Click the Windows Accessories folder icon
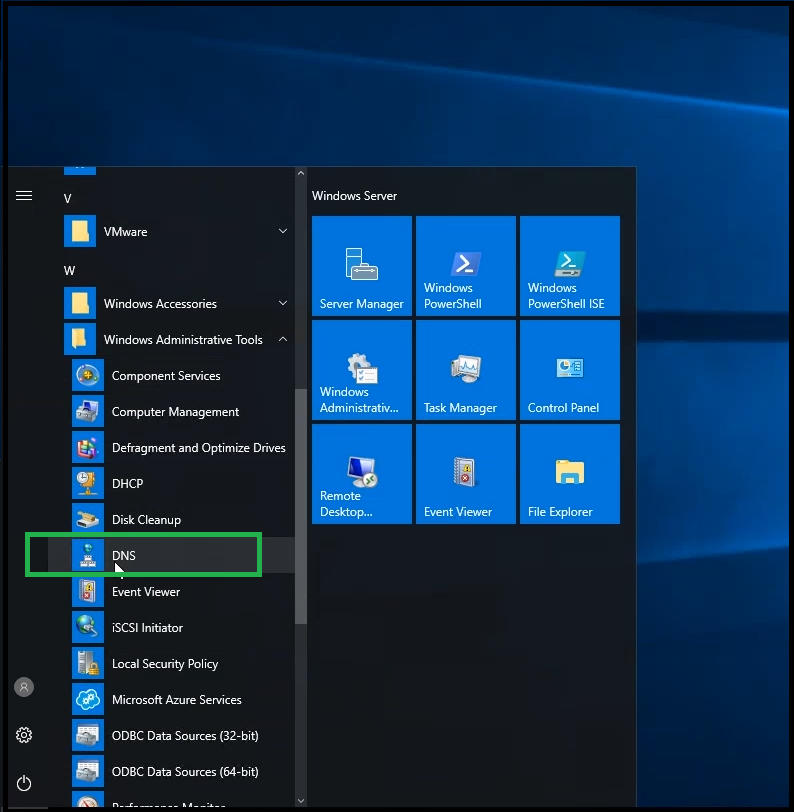The width and height of the screenshot is (794, 812). [x=80, y=303]
